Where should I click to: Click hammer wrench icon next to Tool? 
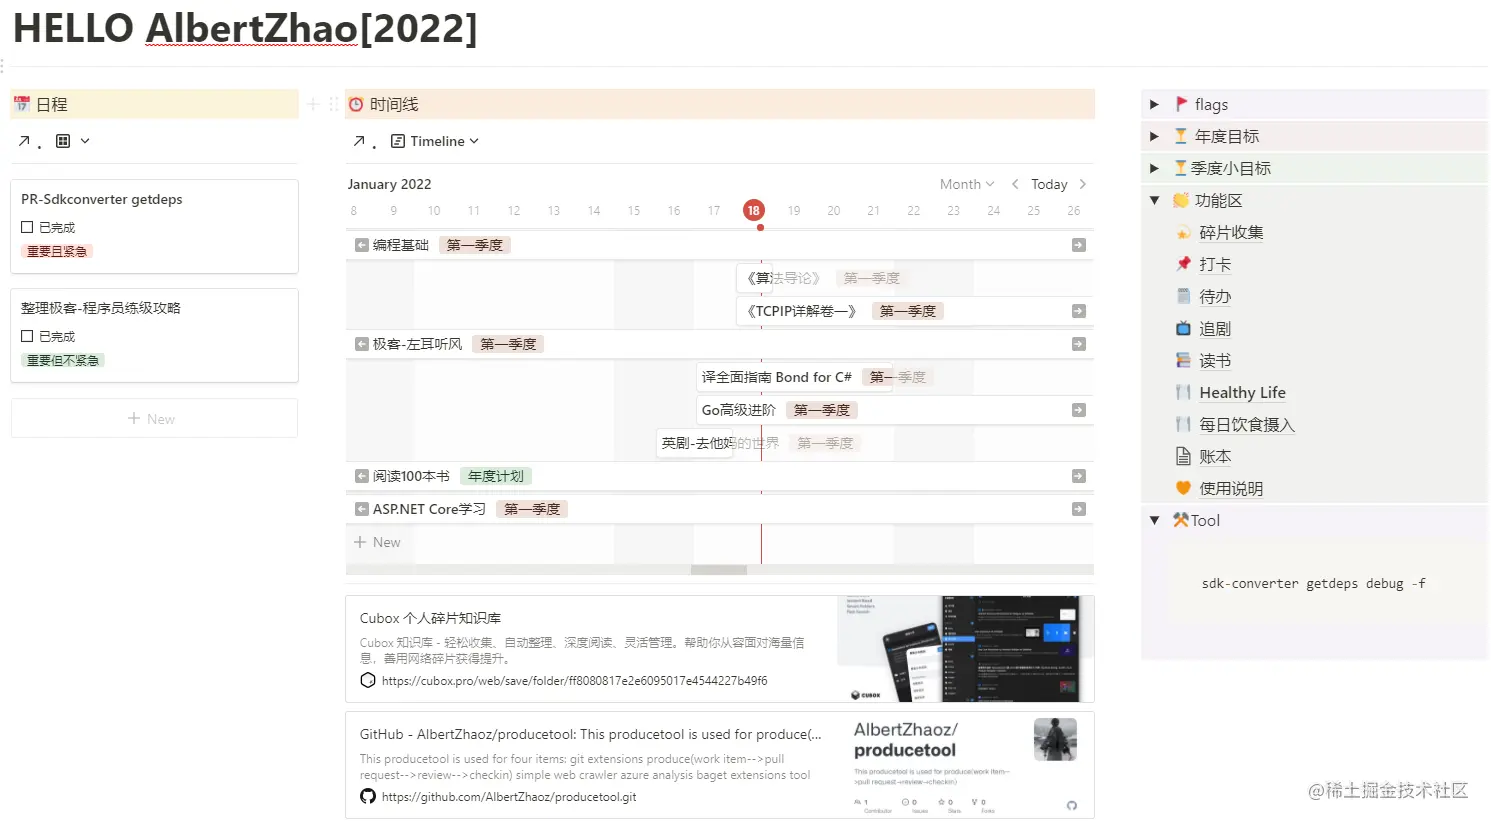1181,520
